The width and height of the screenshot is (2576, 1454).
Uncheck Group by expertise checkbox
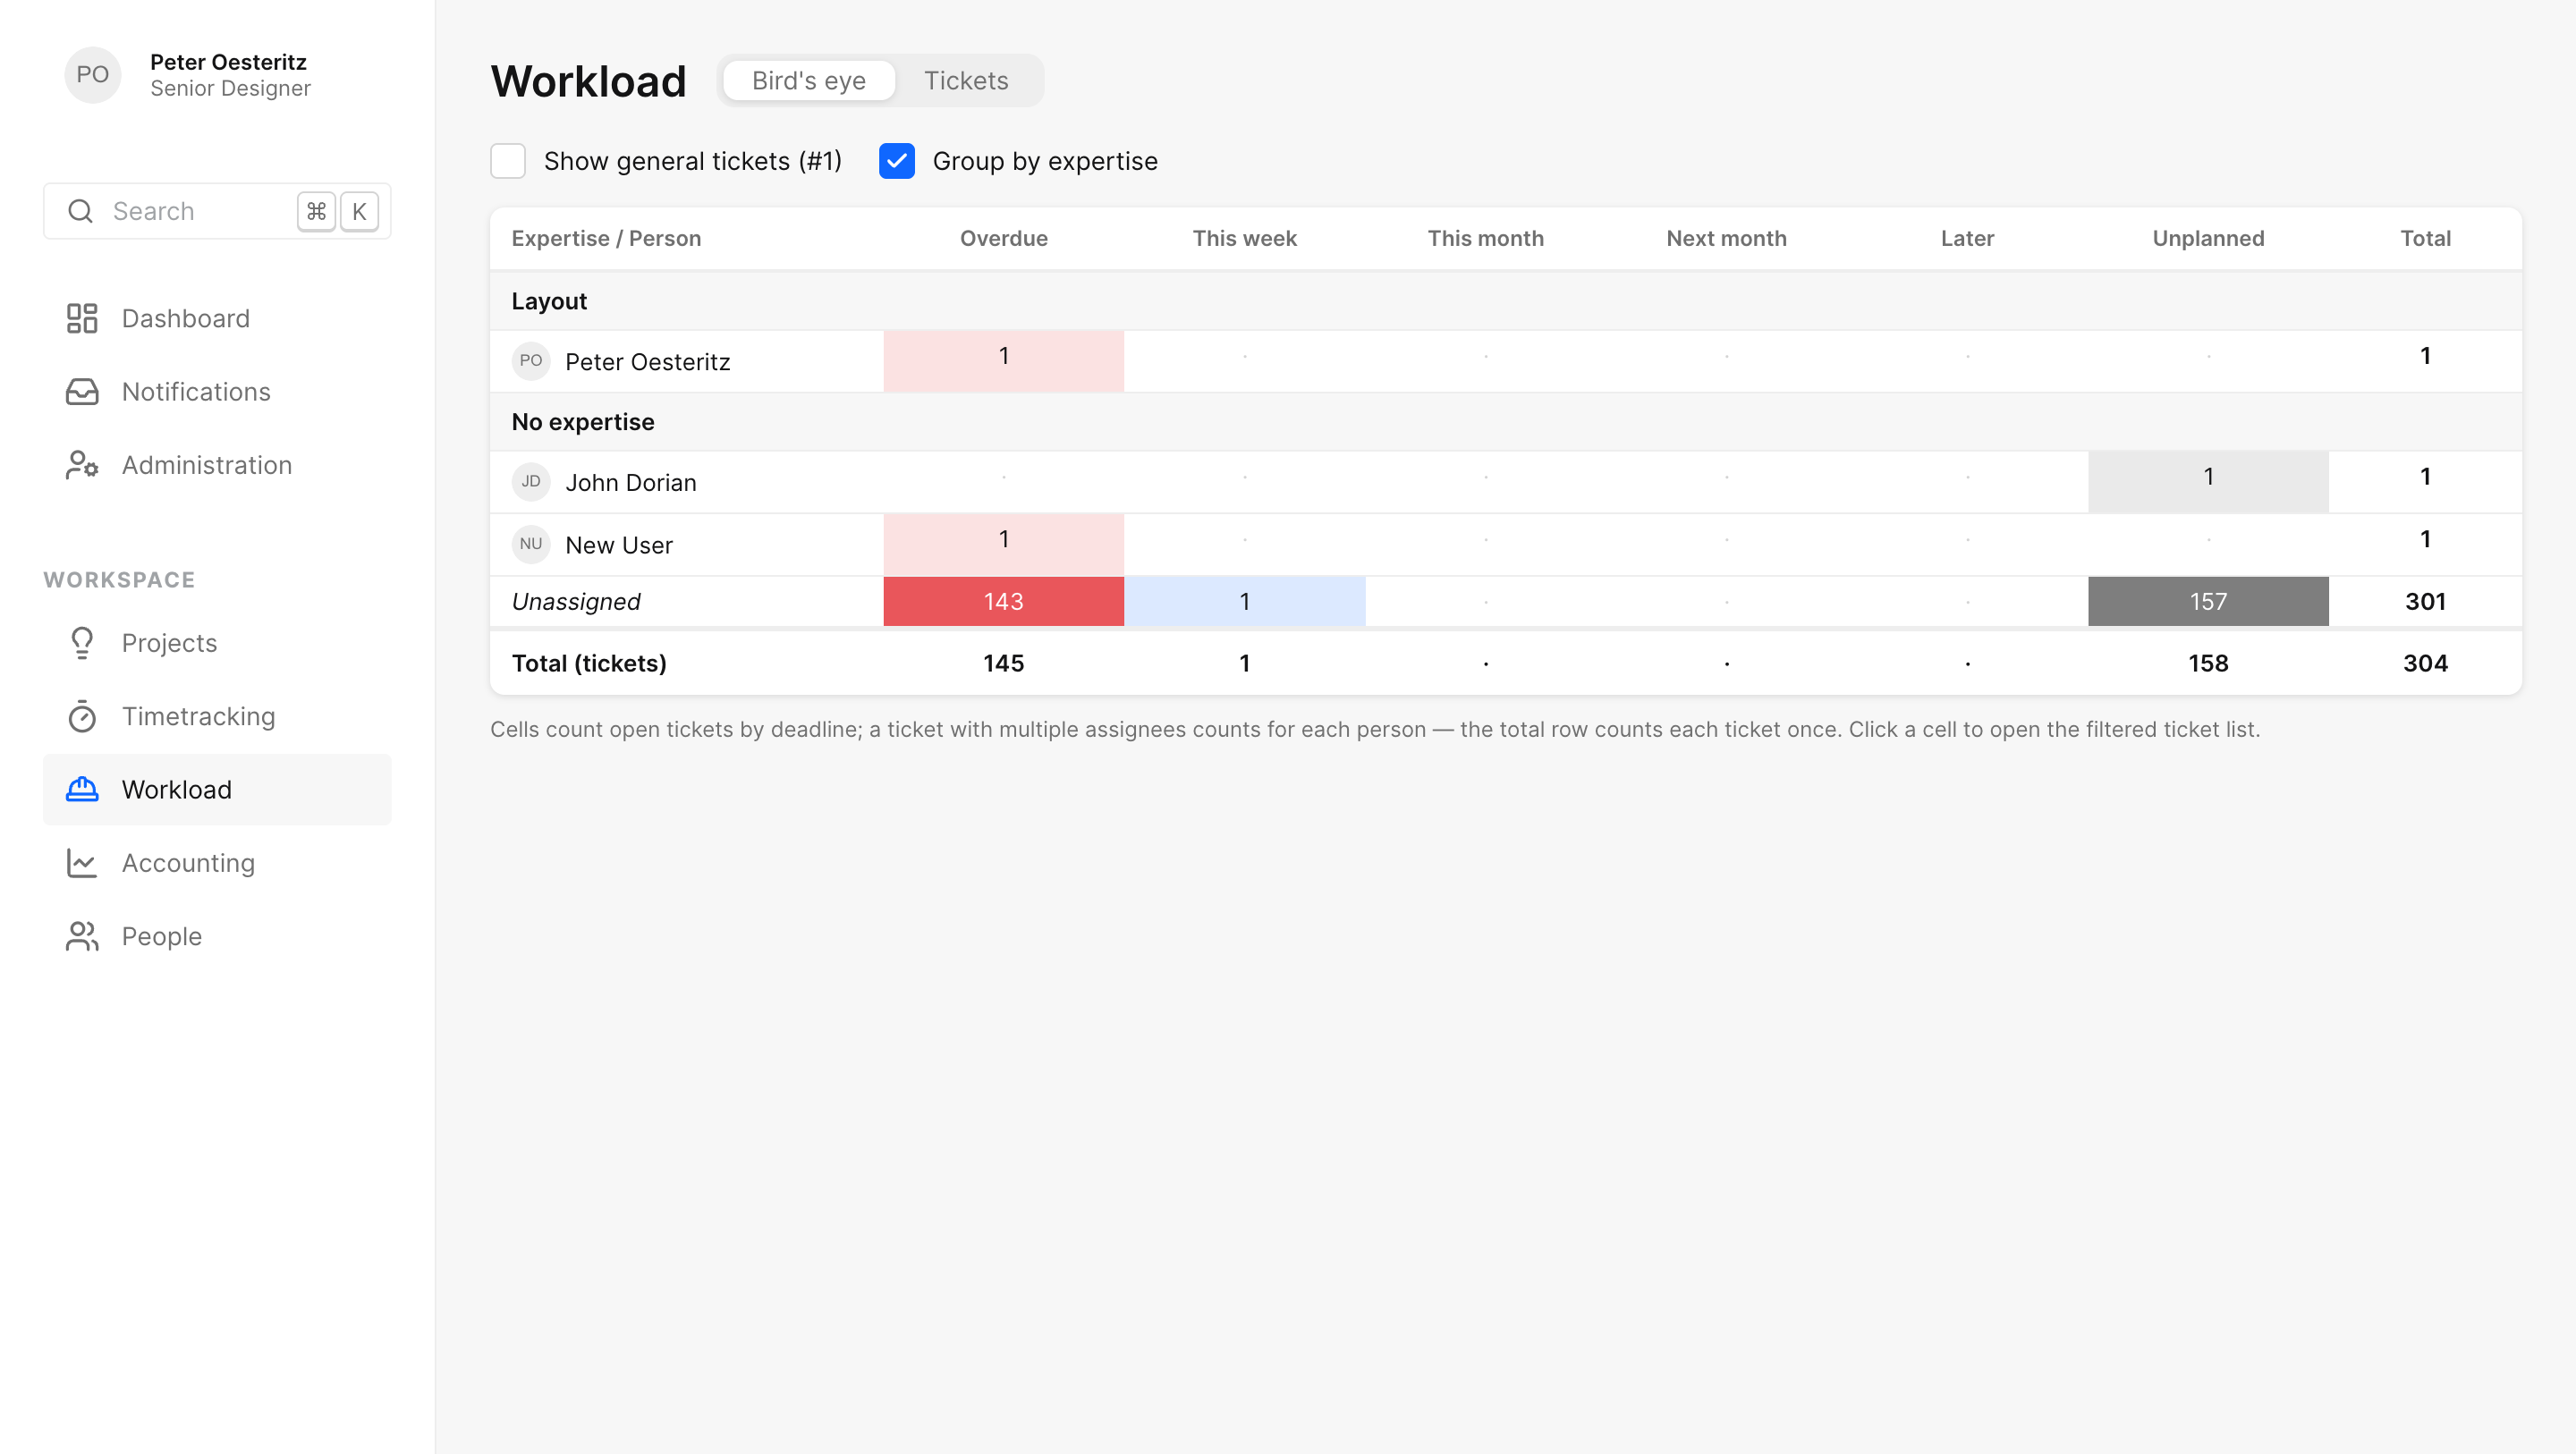(x=897, y=161)
